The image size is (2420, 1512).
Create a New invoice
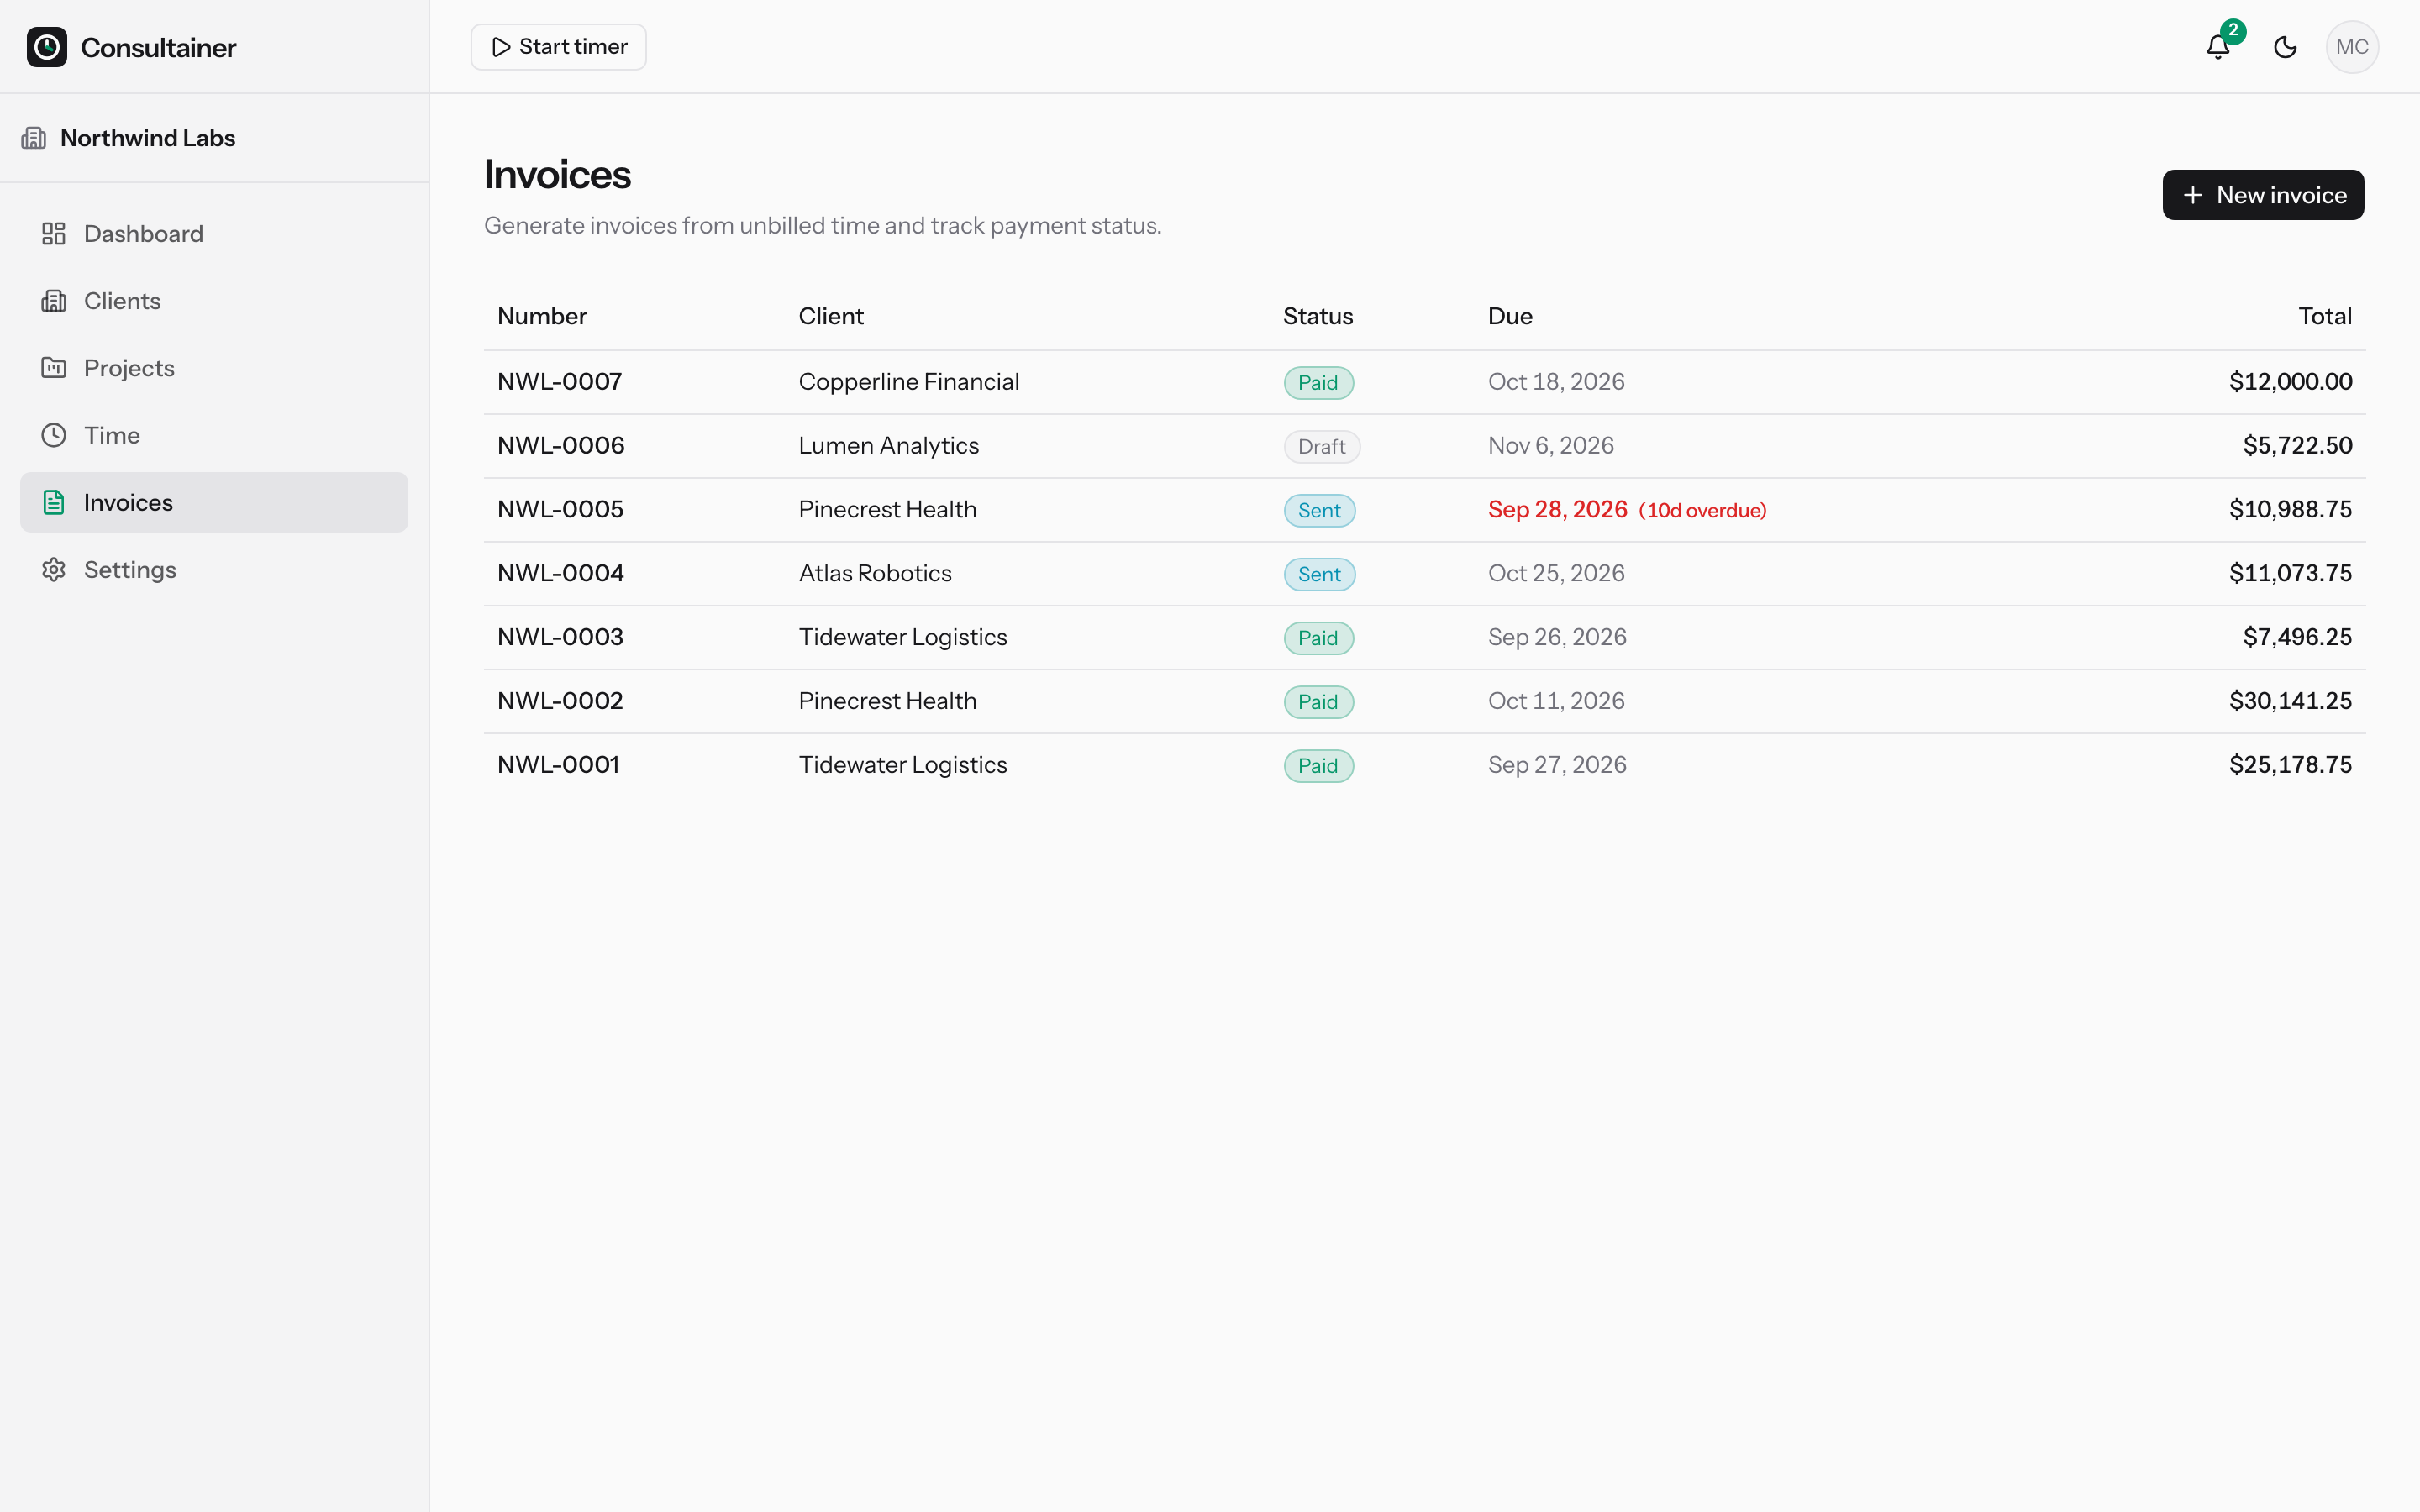(x=2263, y=195)
